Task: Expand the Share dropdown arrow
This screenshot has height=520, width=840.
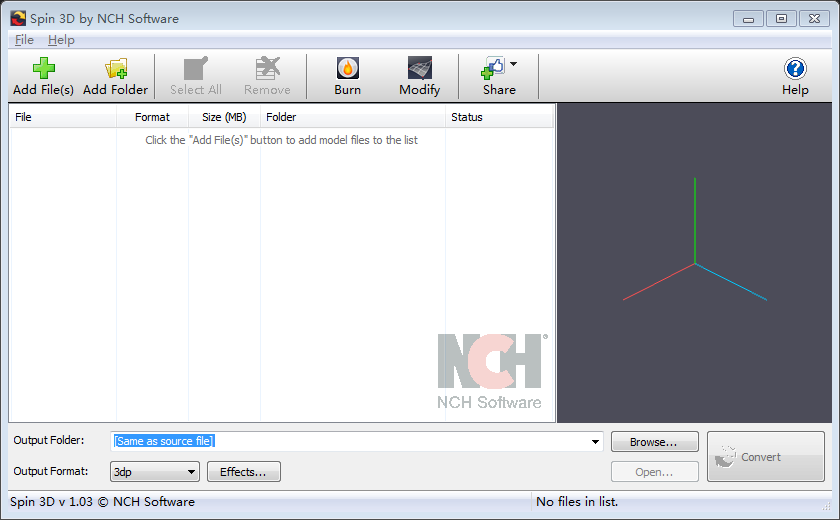Action: [513, 64]
